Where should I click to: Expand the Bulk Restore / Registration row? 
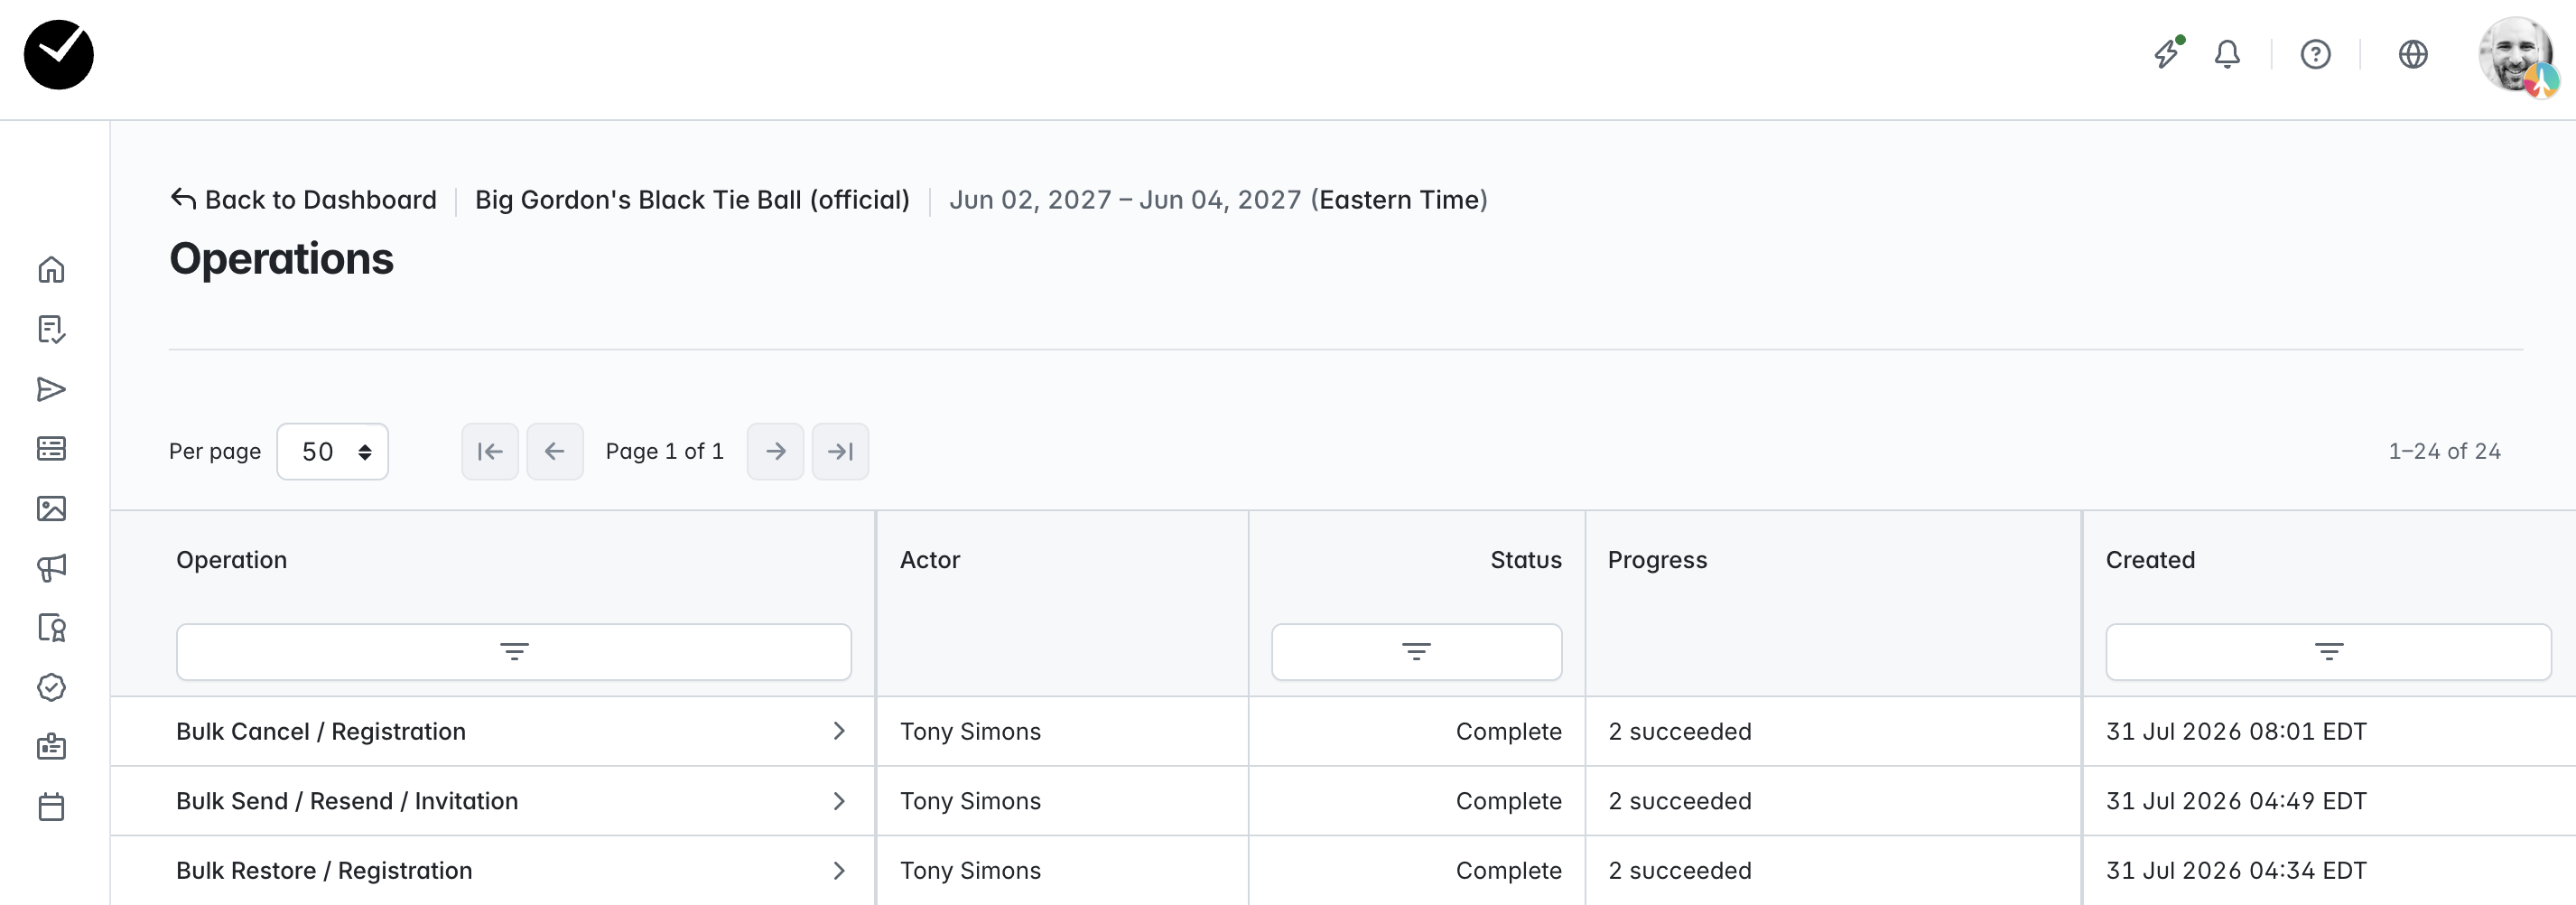point(839,871)
